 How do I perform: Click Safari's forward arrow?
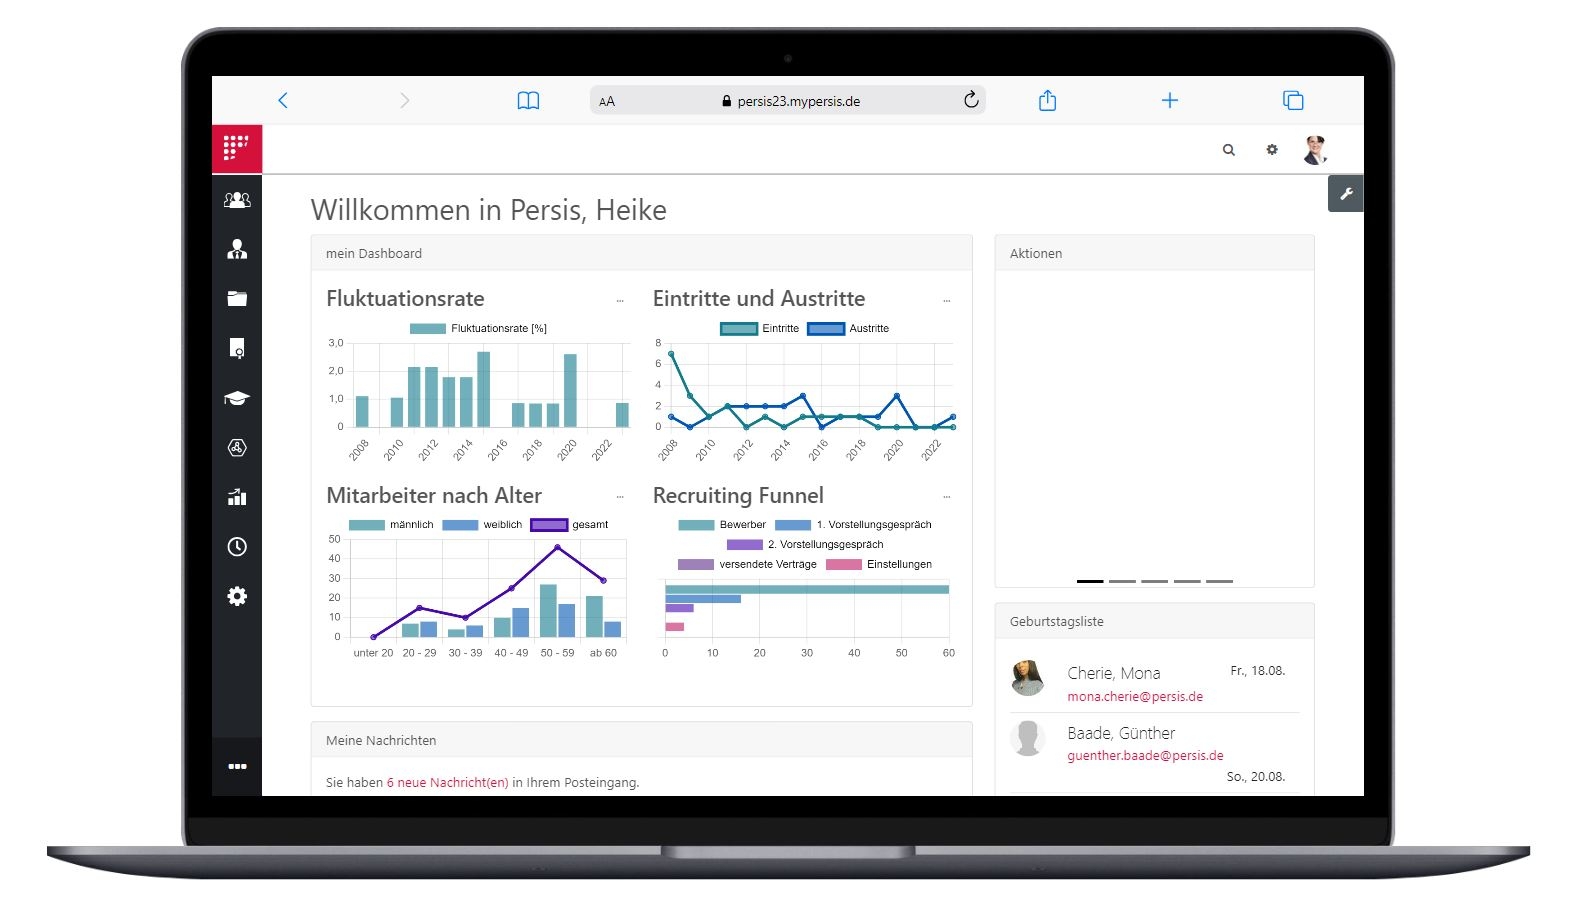tap(404, 100)
